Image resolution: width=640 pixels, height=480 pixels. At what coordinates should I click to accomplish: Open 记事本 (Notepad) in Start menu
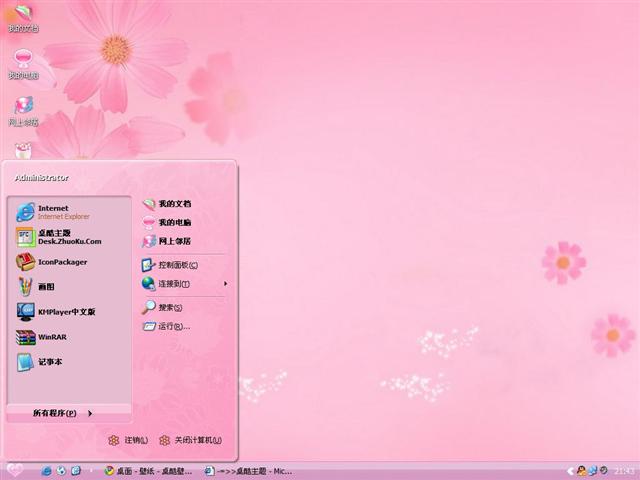coord(49,362)
